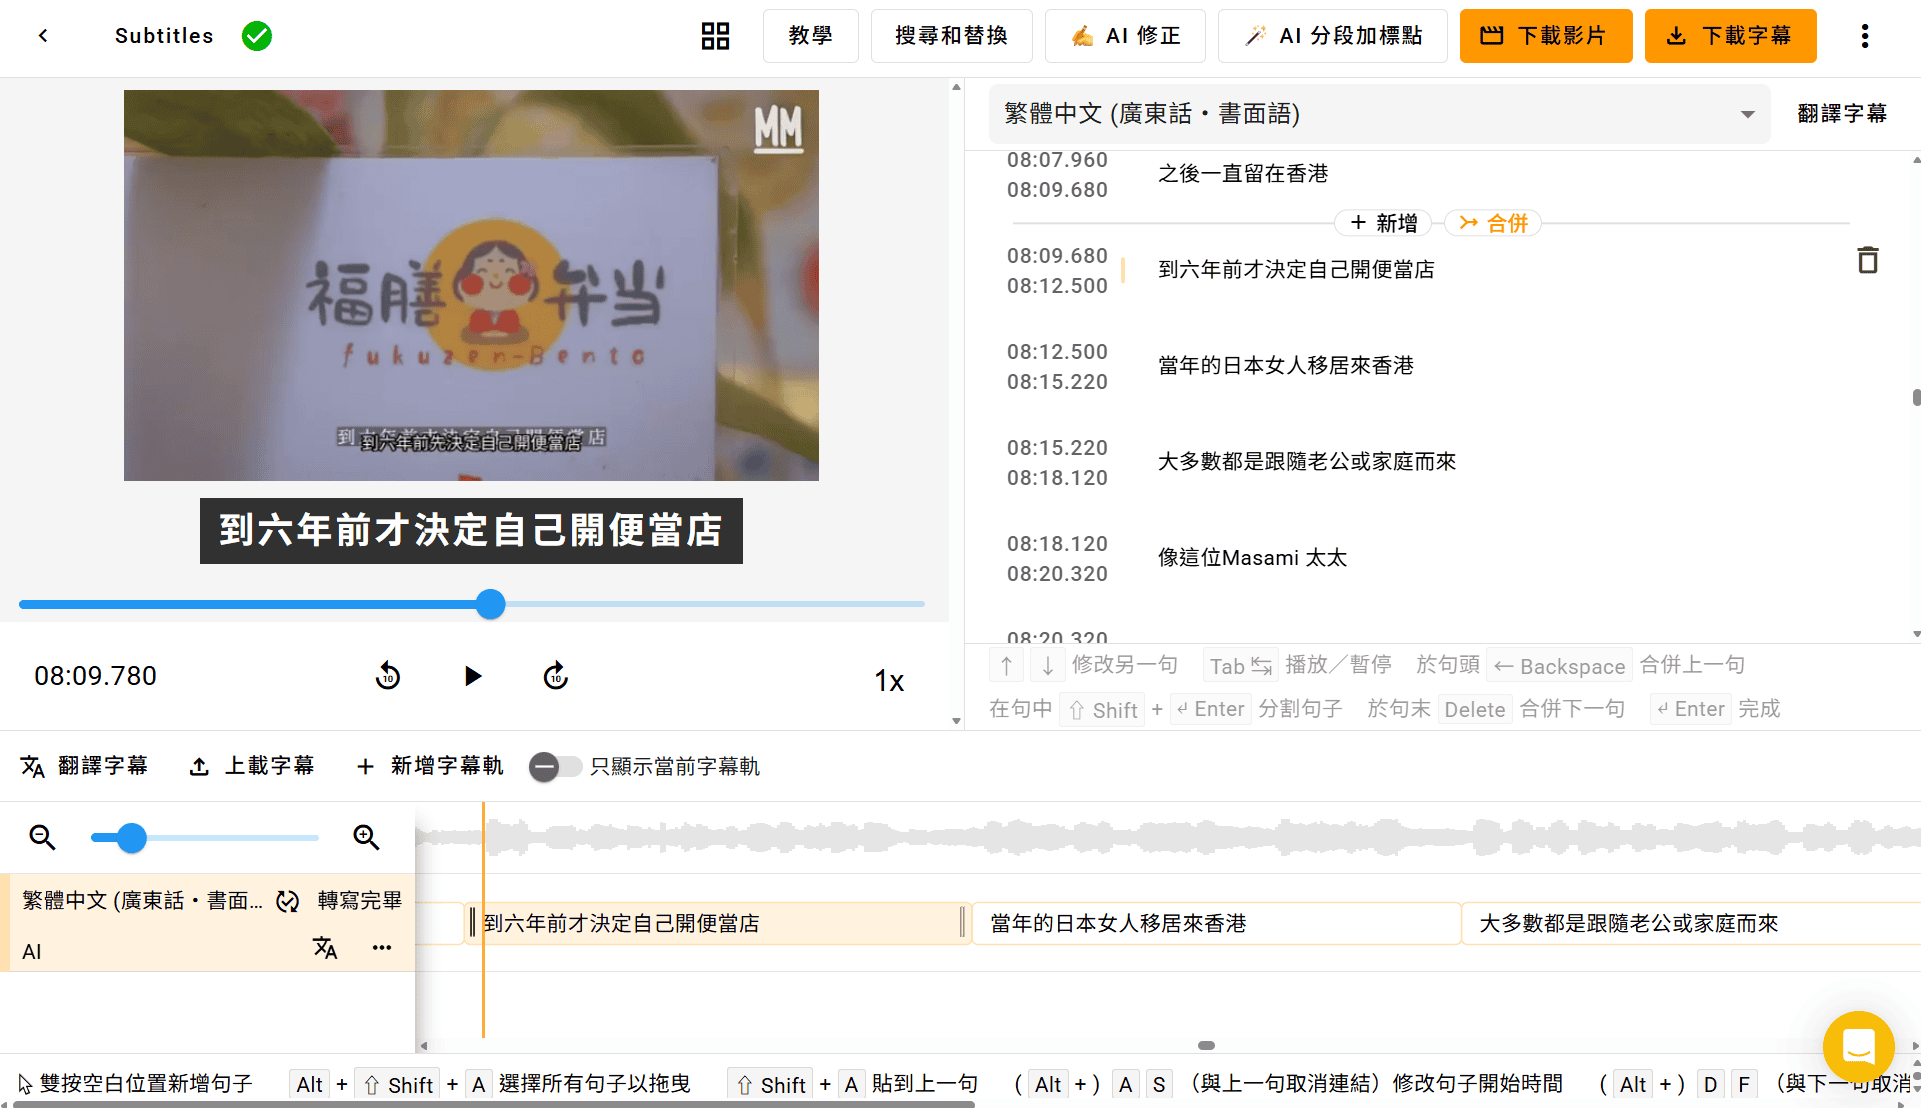
Task: Change the 1x playback speed
Action: tap(889, 681)
